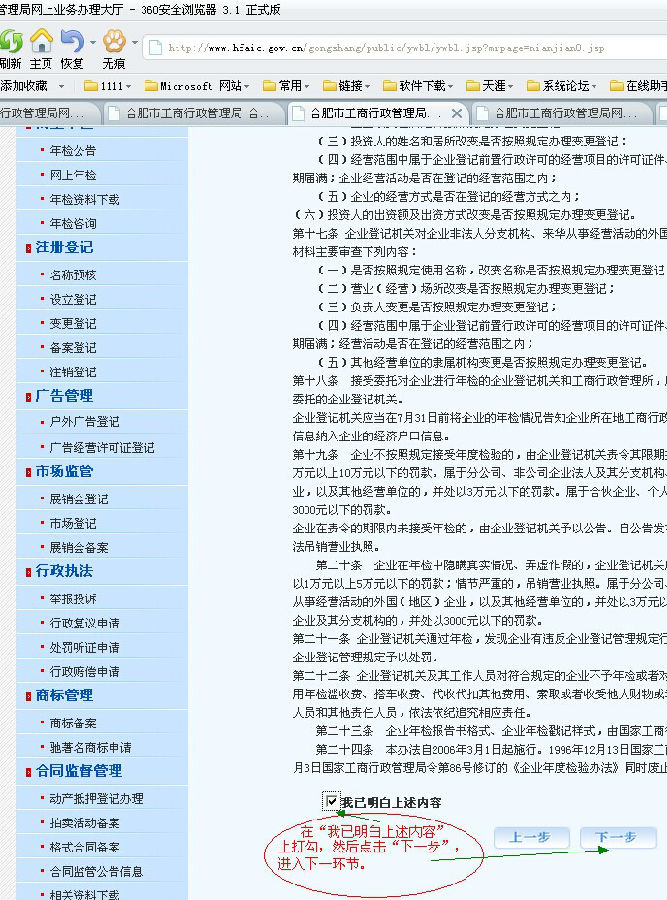Open 举报投诉 sidebar link
The width and height of the screenshot is (667, 900).
coord(73,599)
